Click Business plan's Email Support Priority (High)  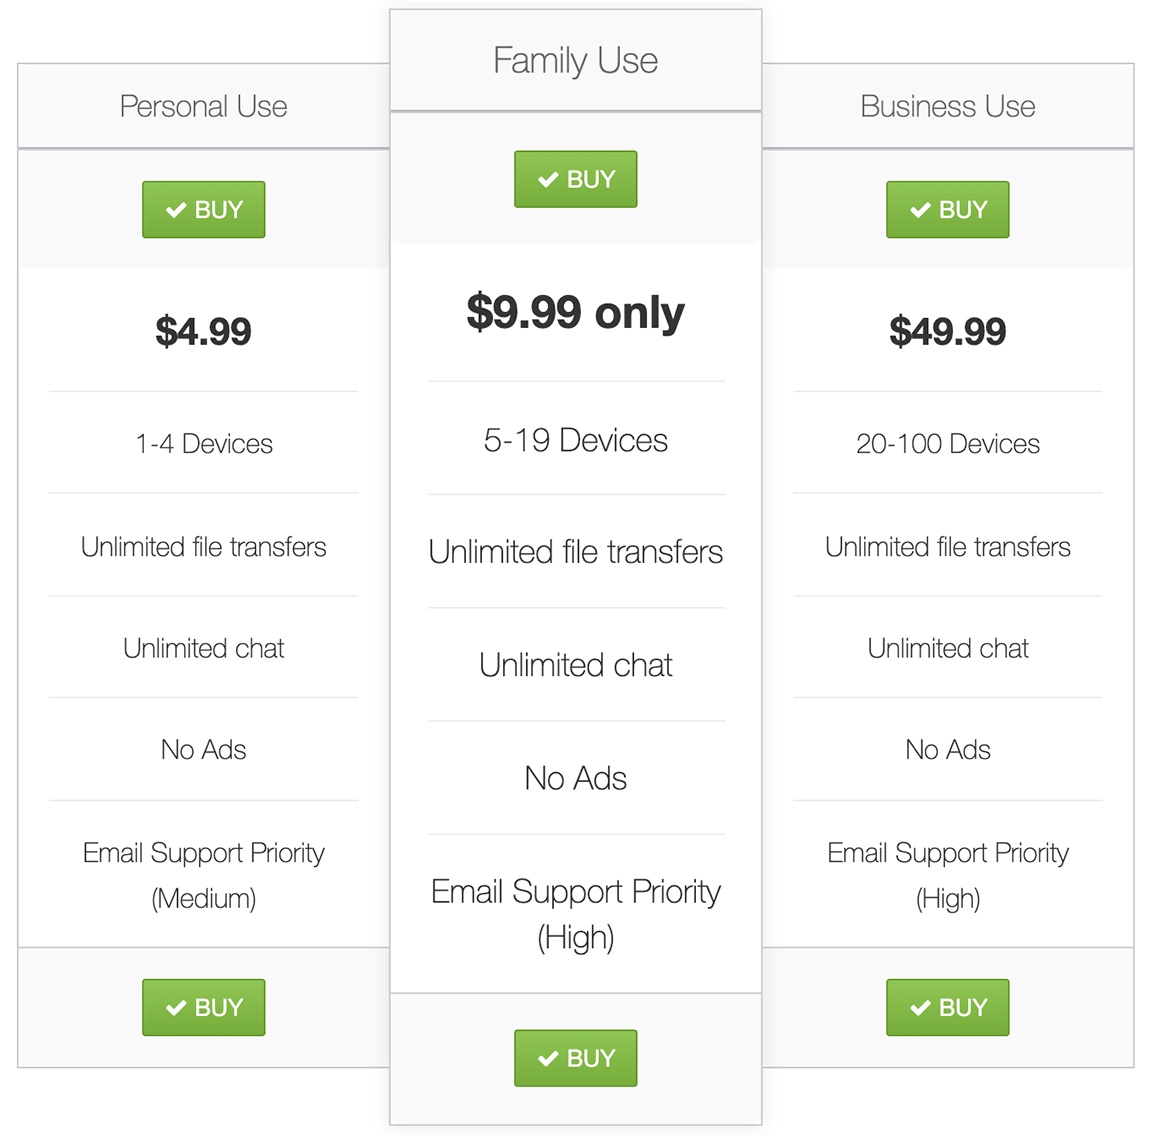coord(947,875)
